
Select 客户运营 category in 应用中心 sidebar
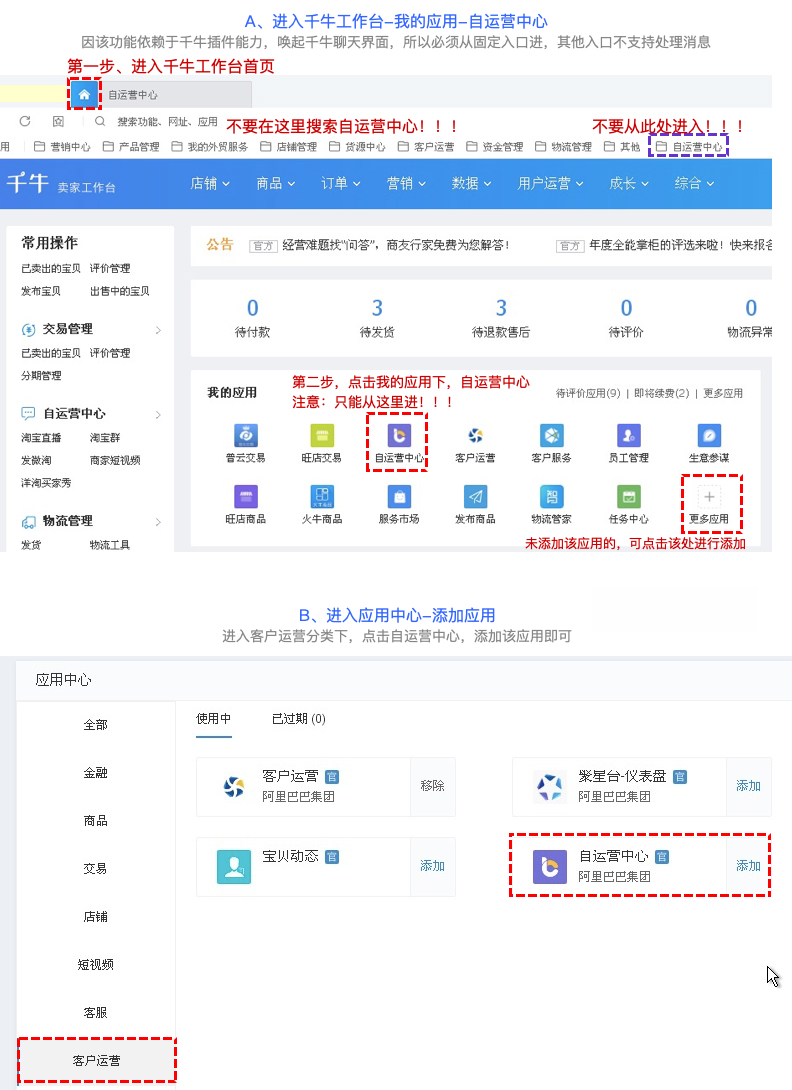pyautogui.click(x=96, y=1061)
